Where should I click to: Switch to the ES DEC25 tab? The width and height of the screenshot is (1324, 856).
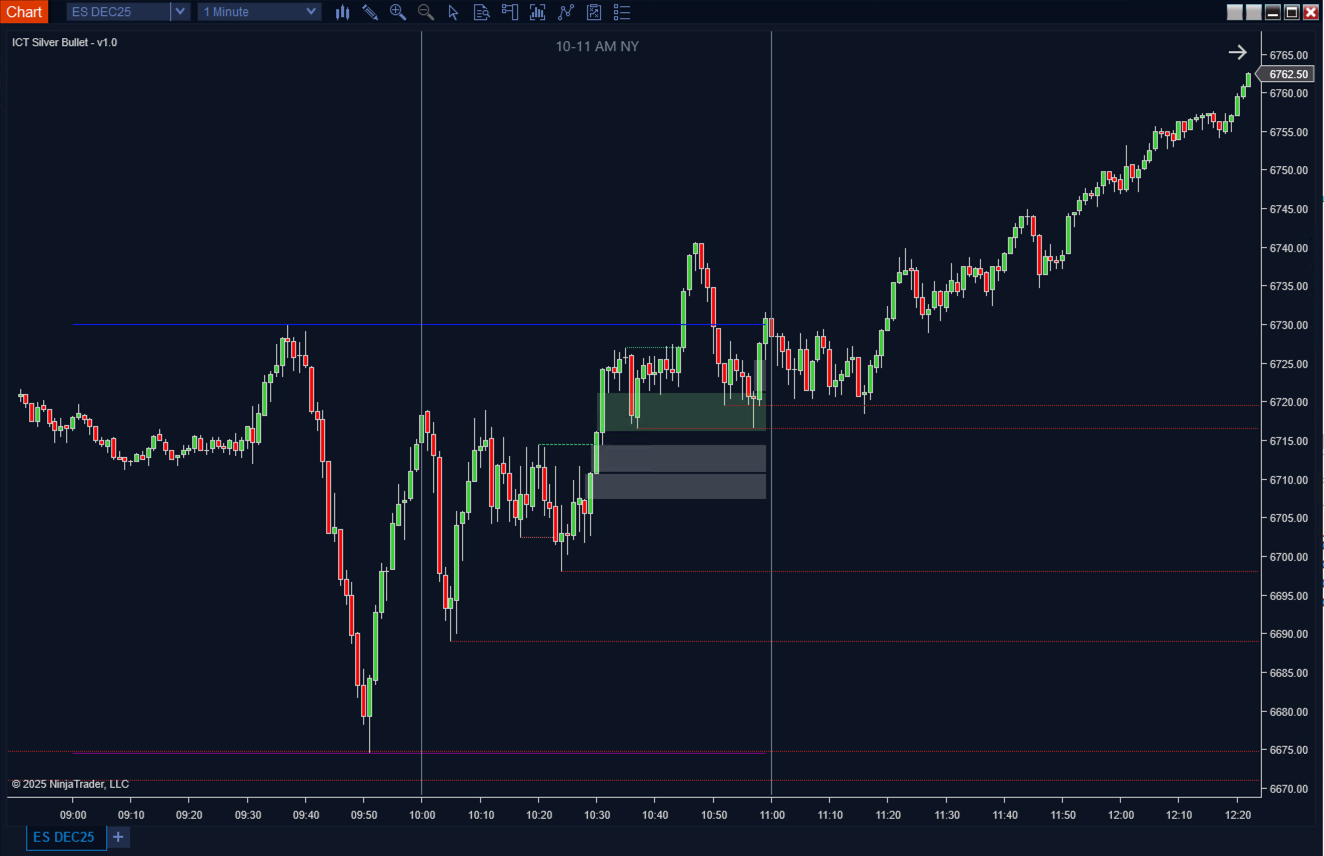tap(66, 837)
